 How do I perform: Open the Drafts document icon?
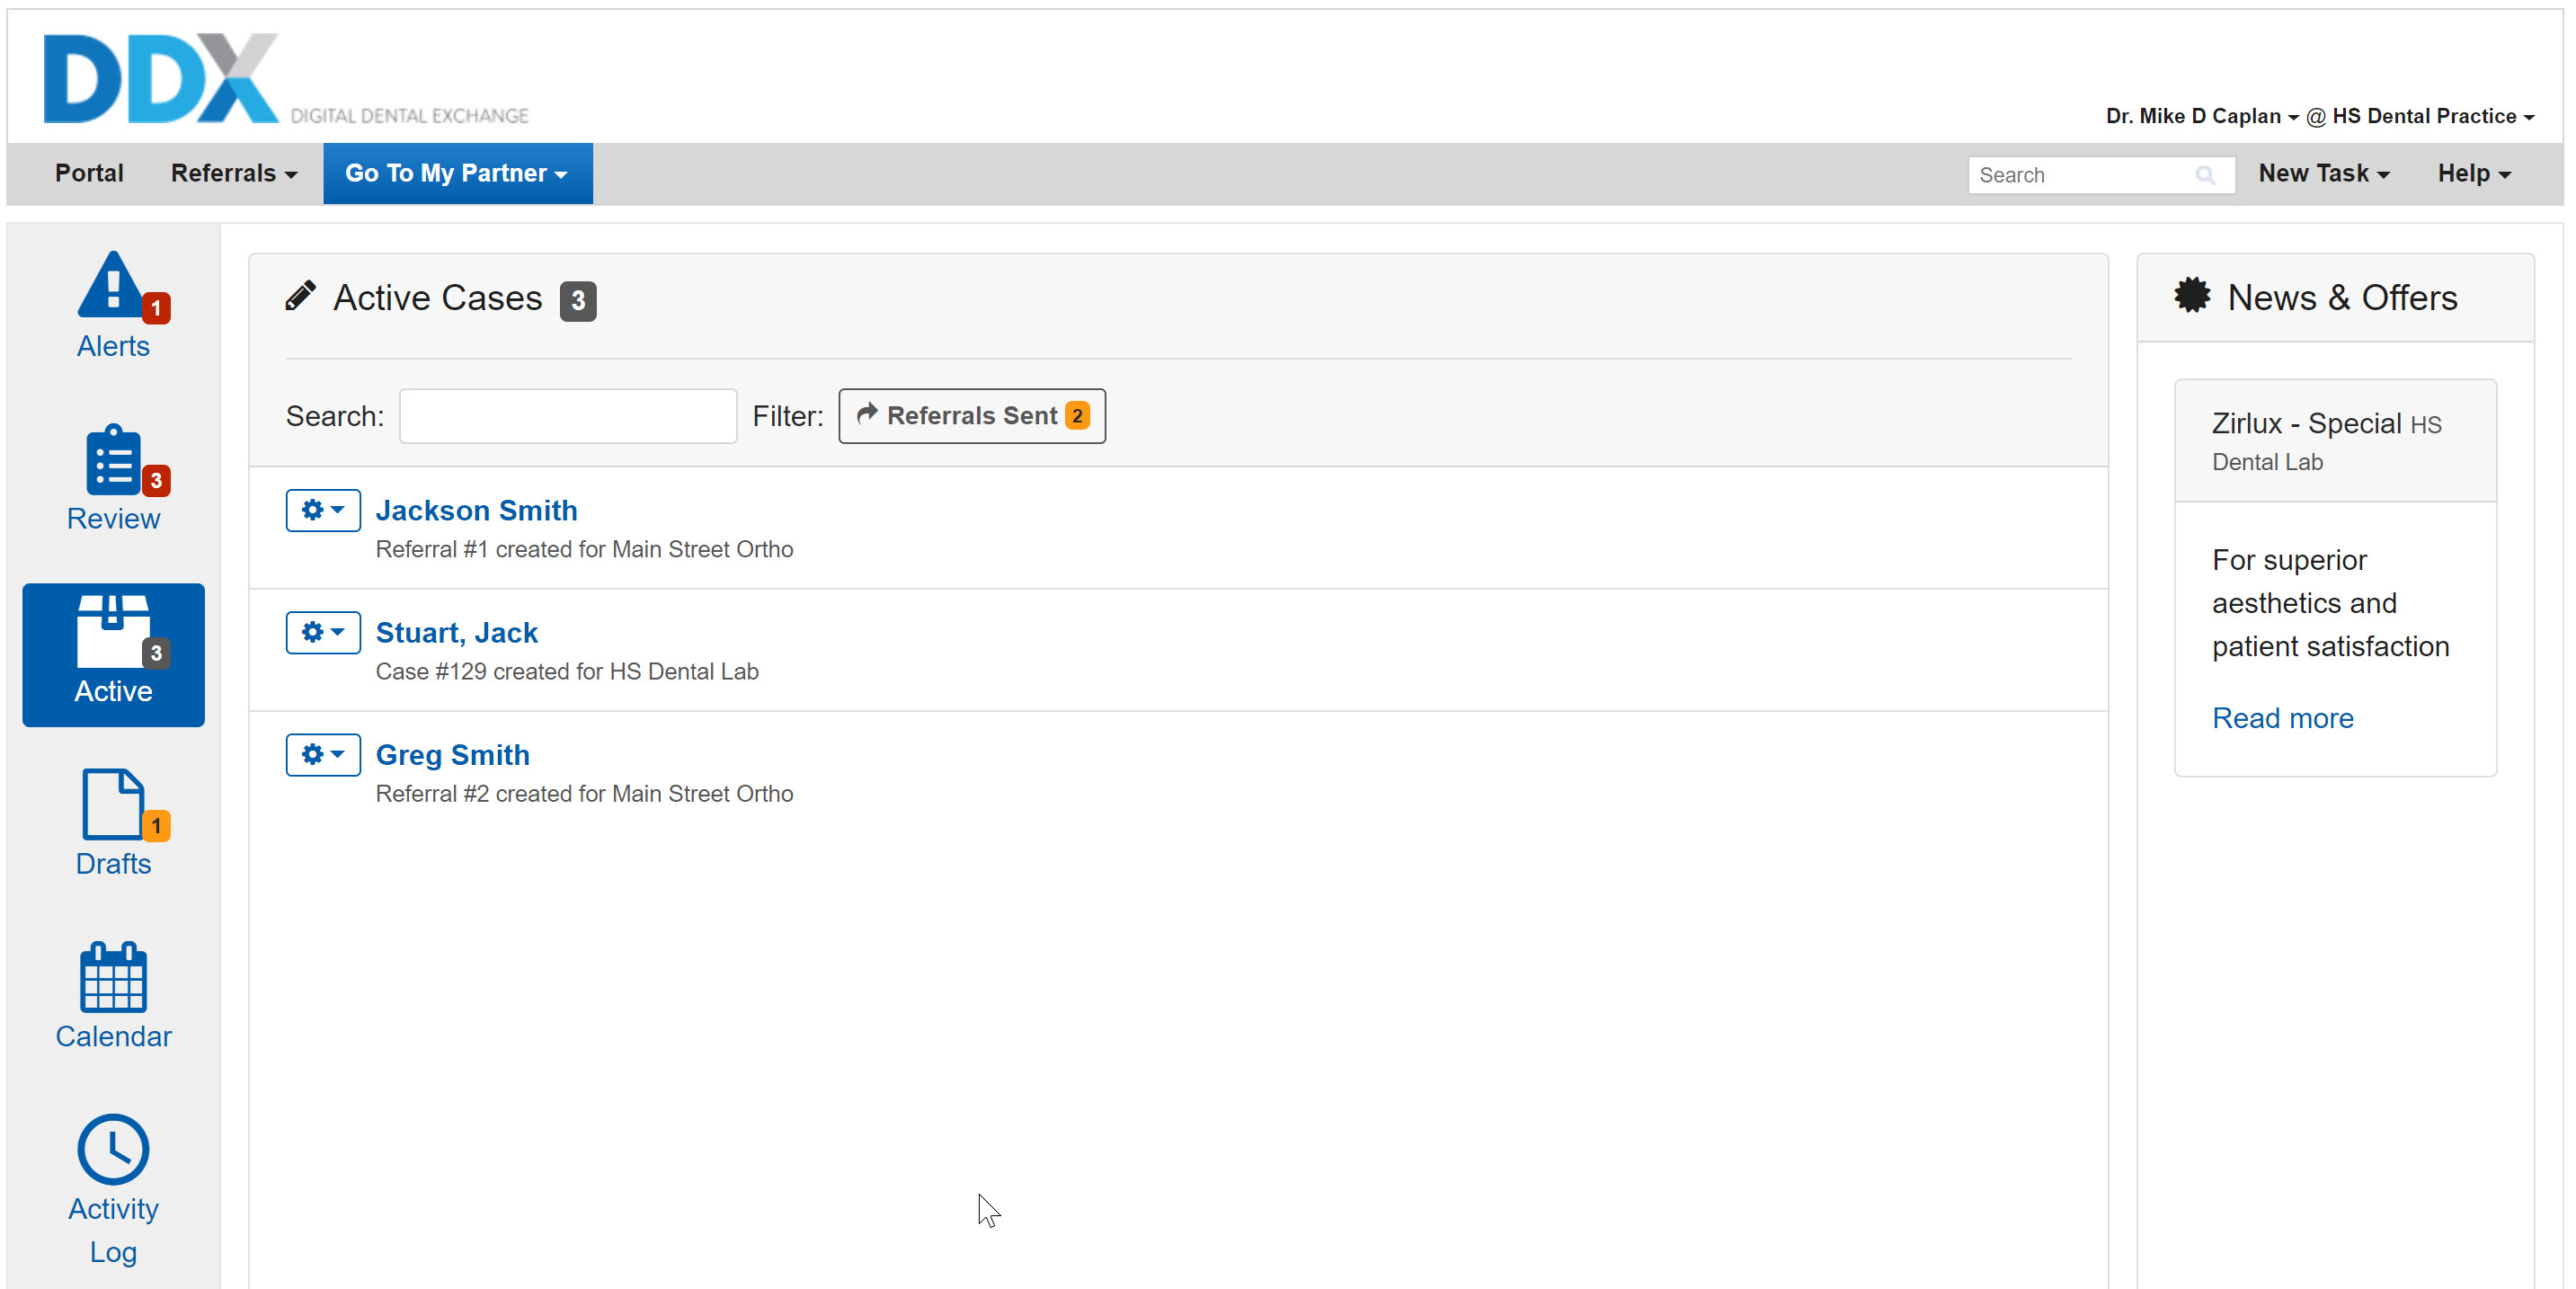point(113,804)
